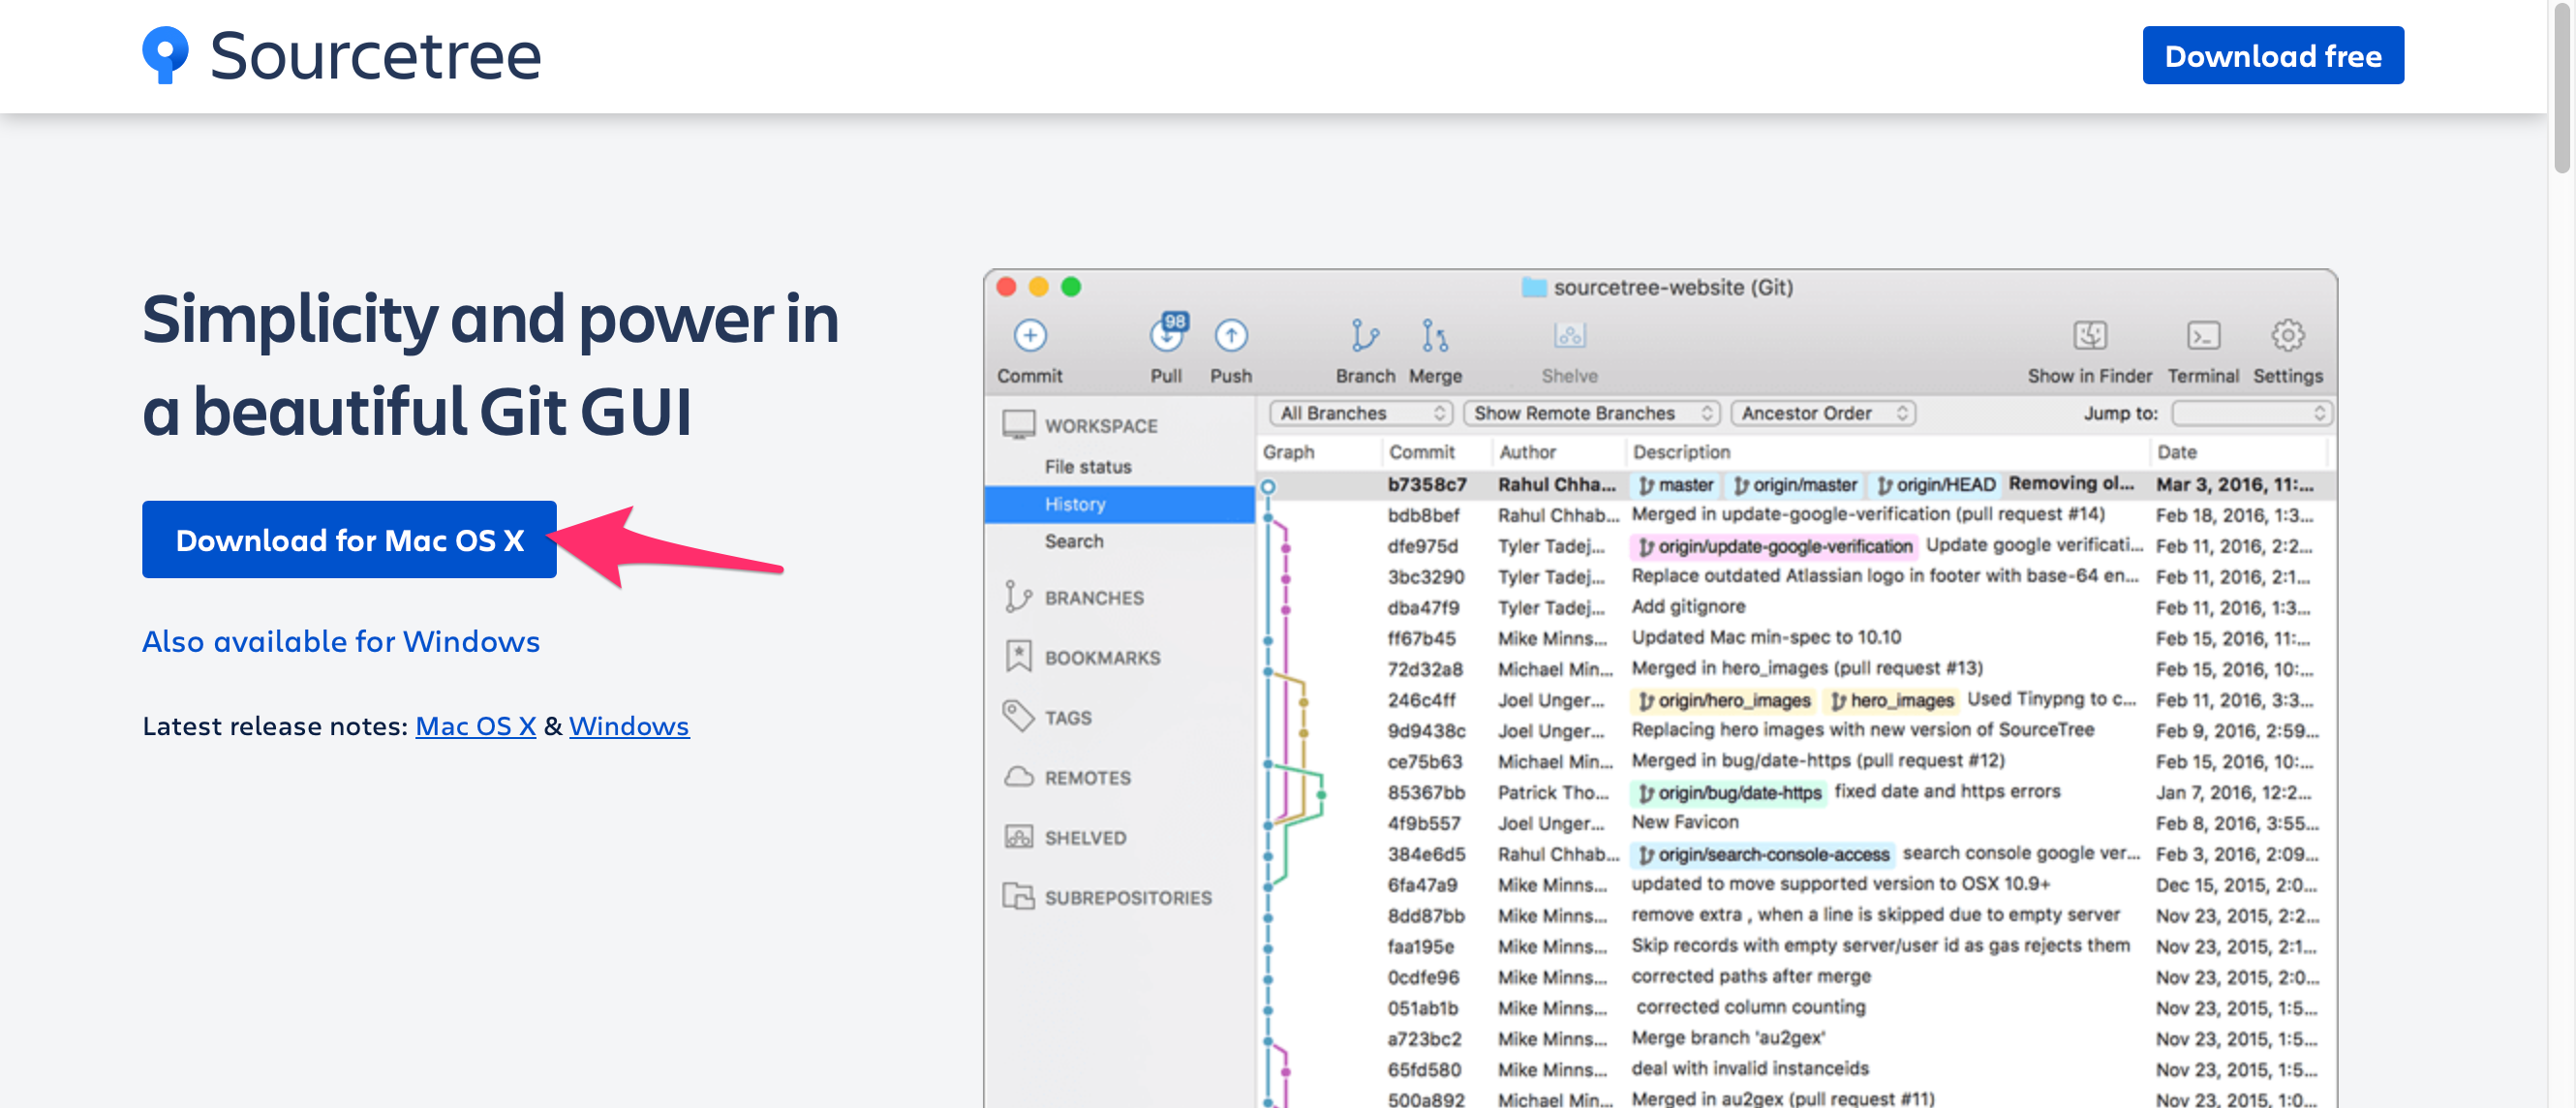Click the Pull icon with badge 98
The width and height of the screenshot is (2576, 1108).
point(1166,335)
